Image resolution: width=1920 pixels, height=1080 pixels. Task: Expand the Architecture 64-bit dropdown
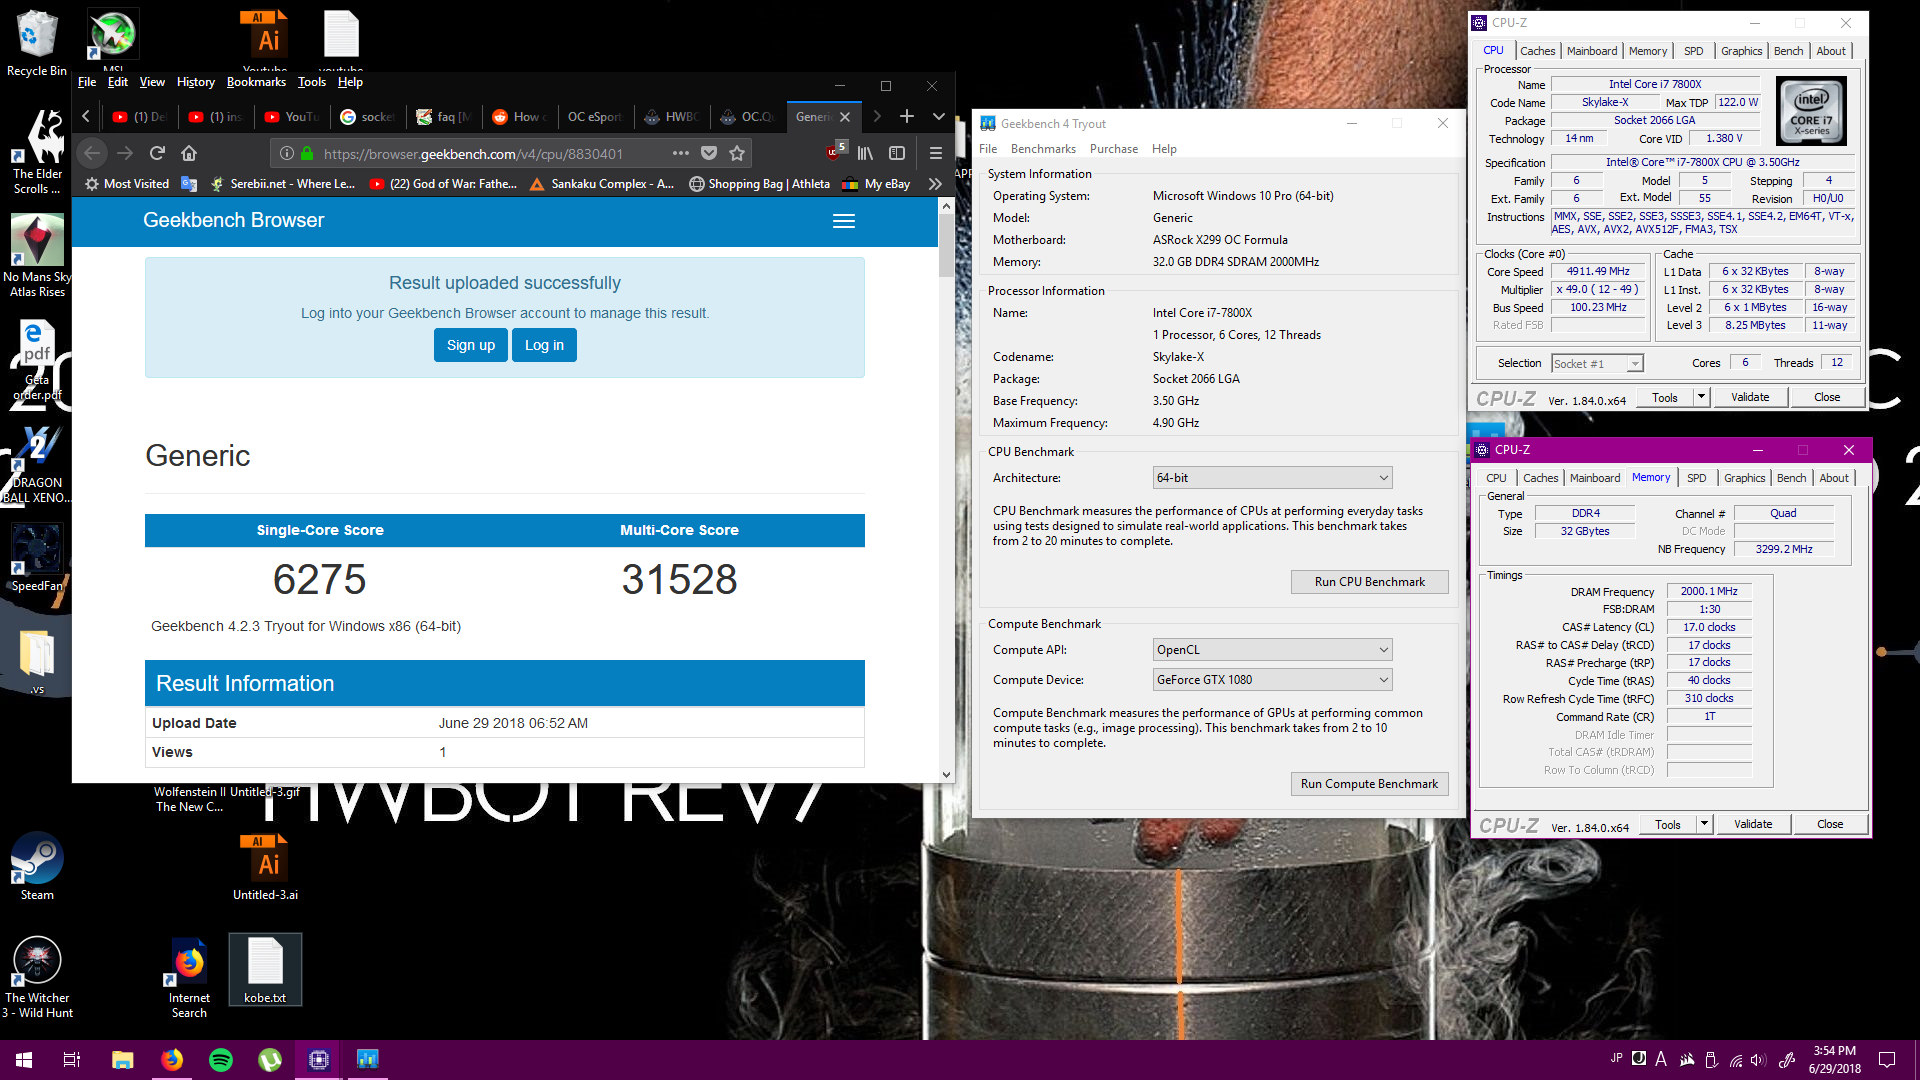[x=1272, y=478]
